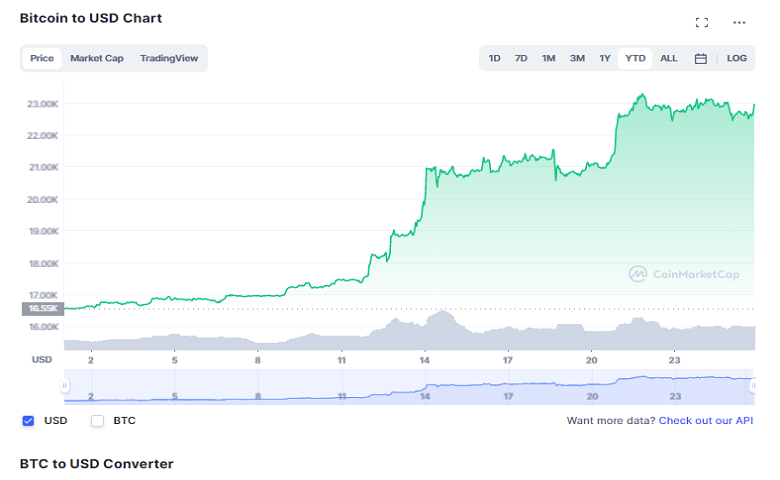Viewport: 780px width, 480px height.
Task: Open the three-dot more options menu
Action: click(x=739, y=22)
